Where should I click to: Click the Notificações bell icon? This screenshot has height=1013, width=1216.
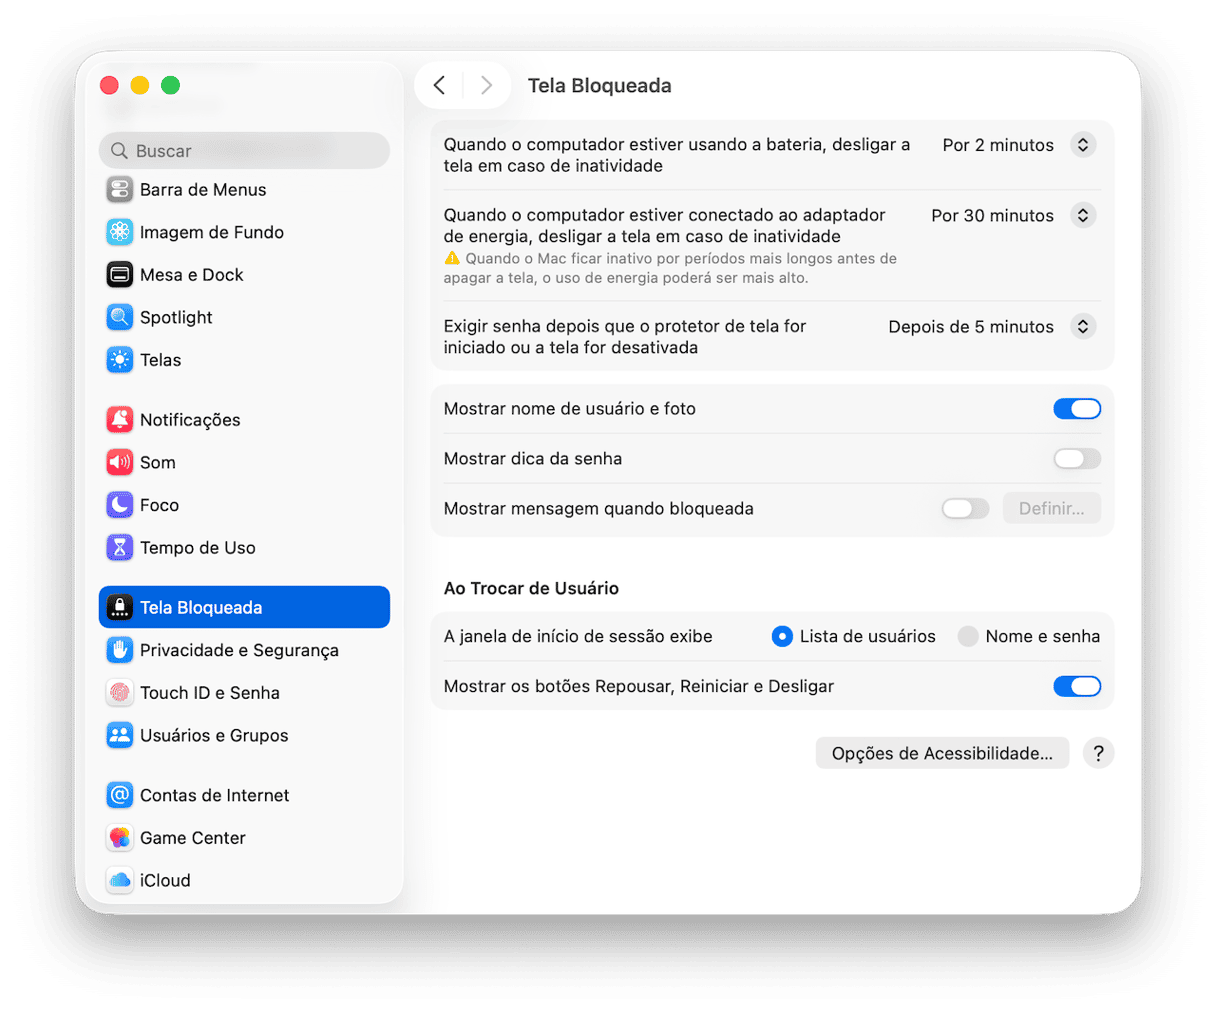pos(120,420)
